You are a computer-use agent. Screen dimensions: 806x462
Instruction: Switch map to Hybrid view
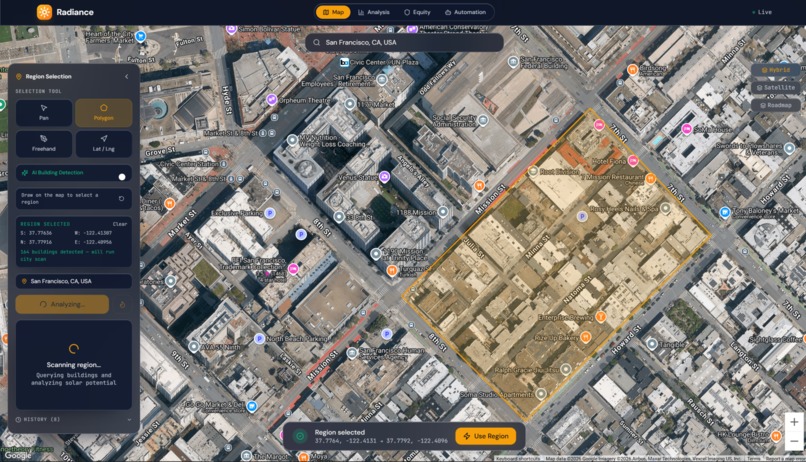tap(776, 70)
